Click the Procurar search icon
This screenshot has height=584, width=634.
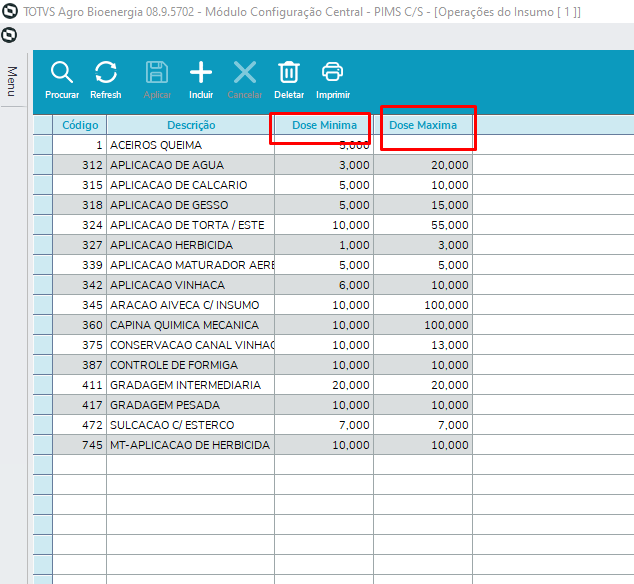coord(62,73)
